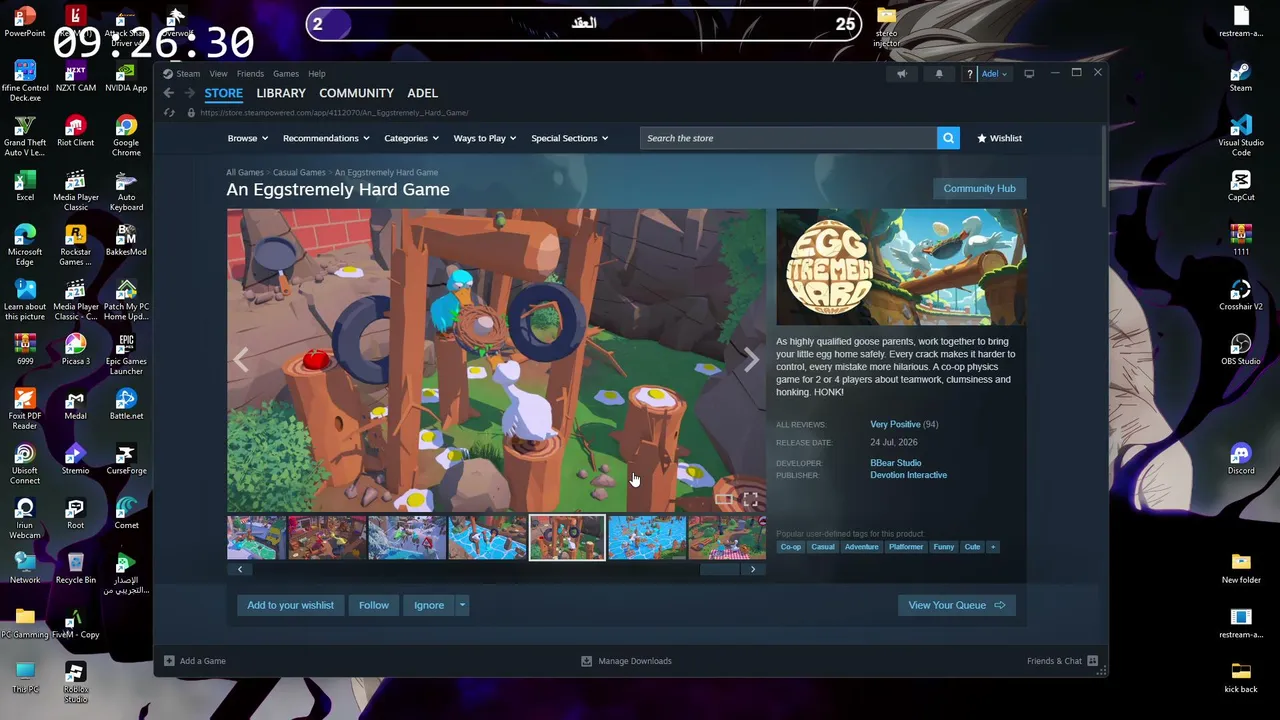Screen dimensions: 1280x720
Task: Open the Help menu
Action: [x=317, y=74]
